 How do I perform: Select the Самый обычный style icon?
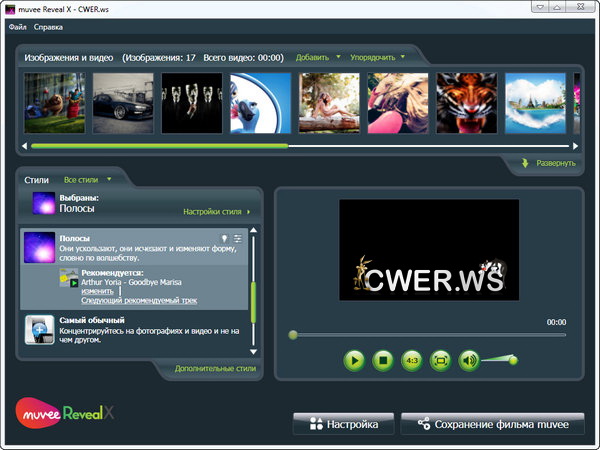(39, 331)
